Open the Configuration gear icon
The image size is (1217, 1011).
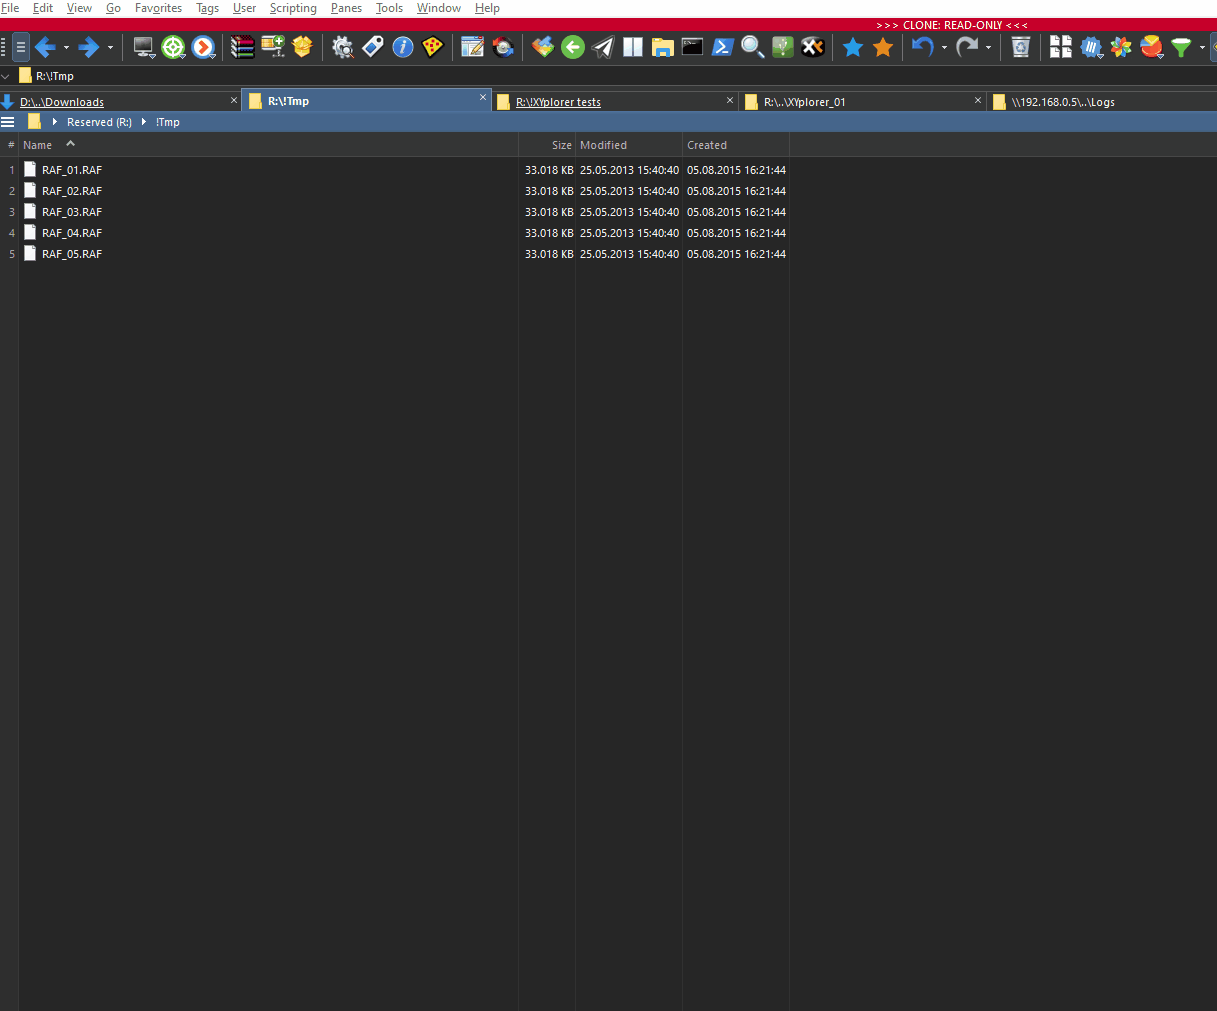(342, 47)
